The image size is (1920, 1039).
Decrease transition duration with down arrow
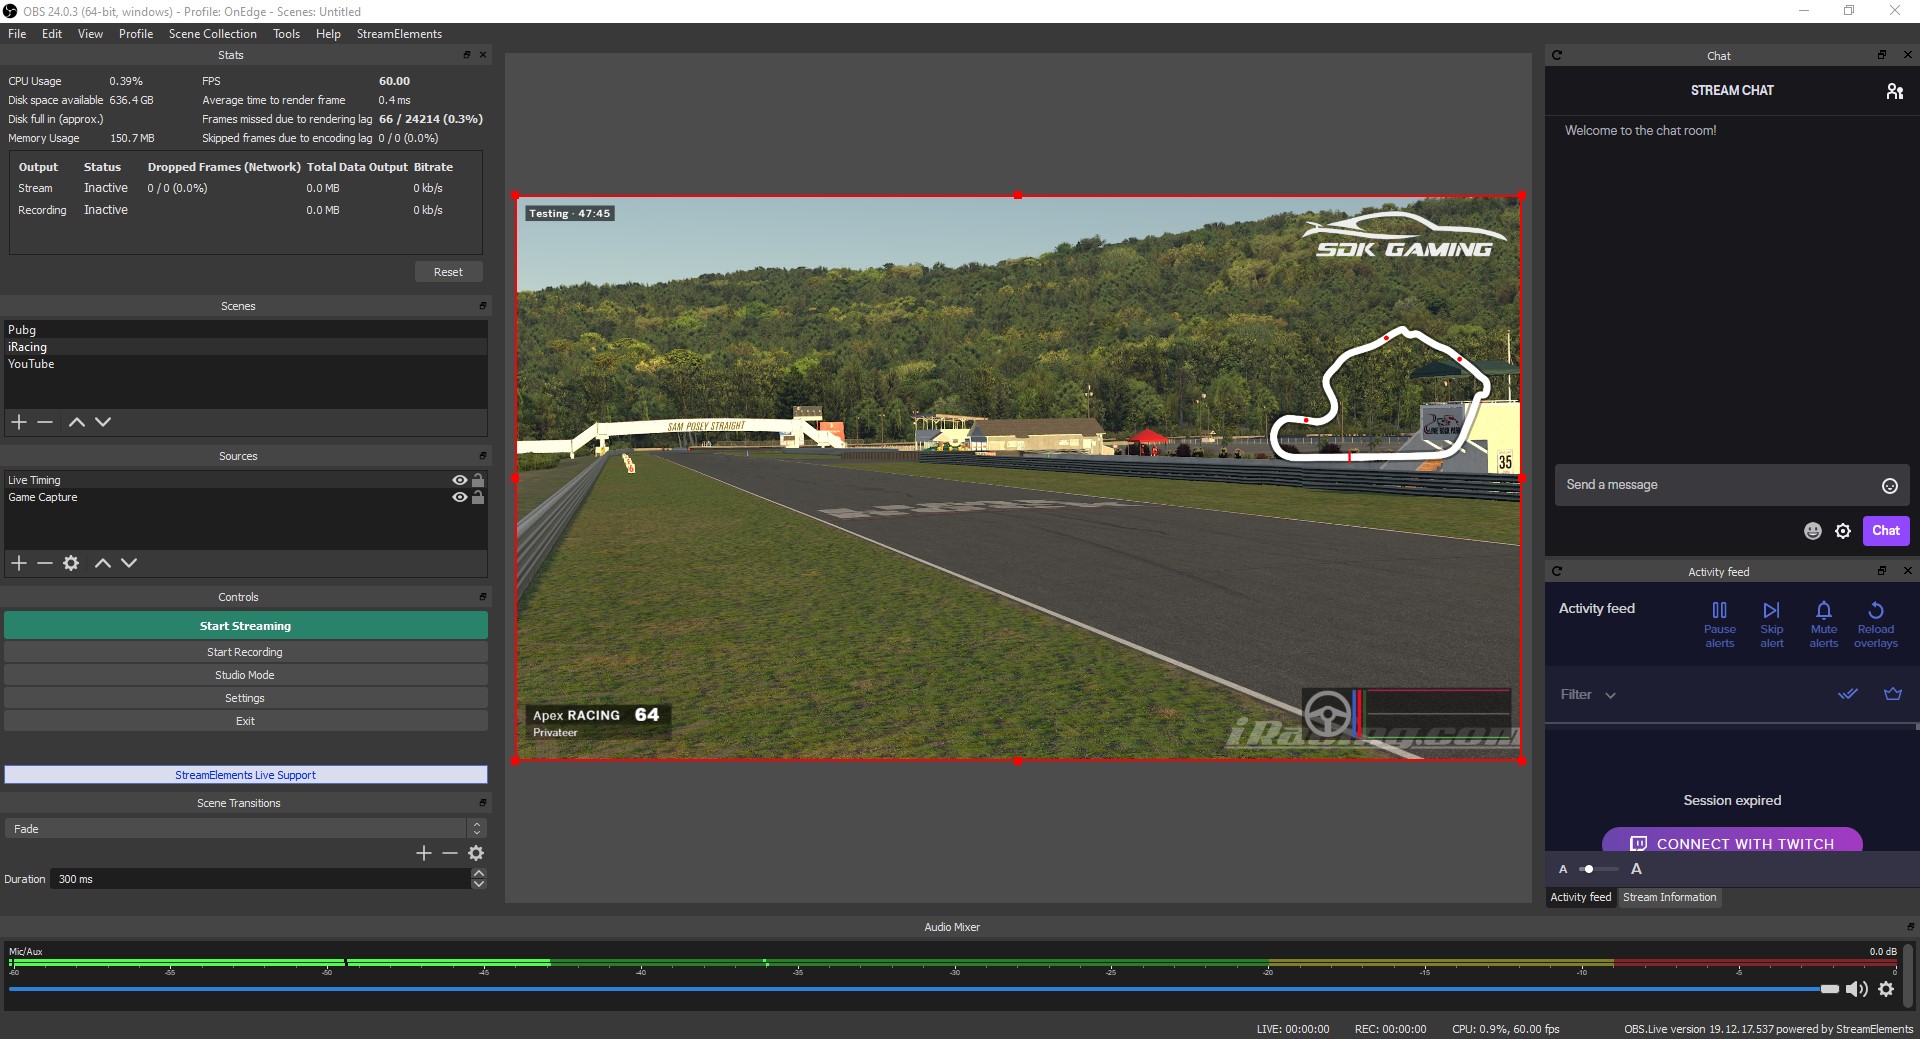(x=479, y=884)
